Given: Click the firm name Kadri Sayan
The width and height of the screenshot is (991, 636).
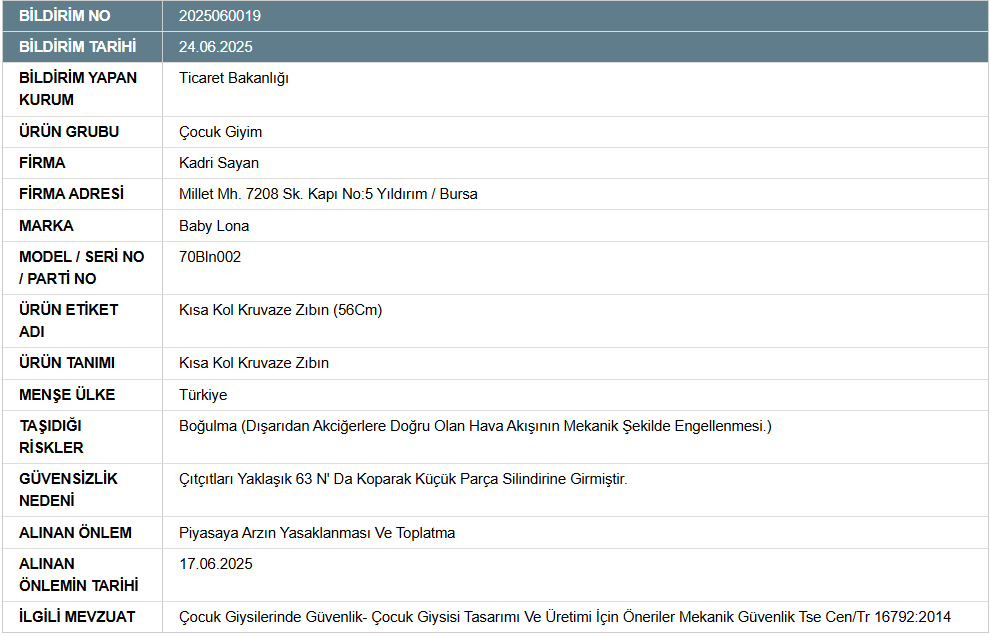Looking at the screenshot, I should click(215, 162).
